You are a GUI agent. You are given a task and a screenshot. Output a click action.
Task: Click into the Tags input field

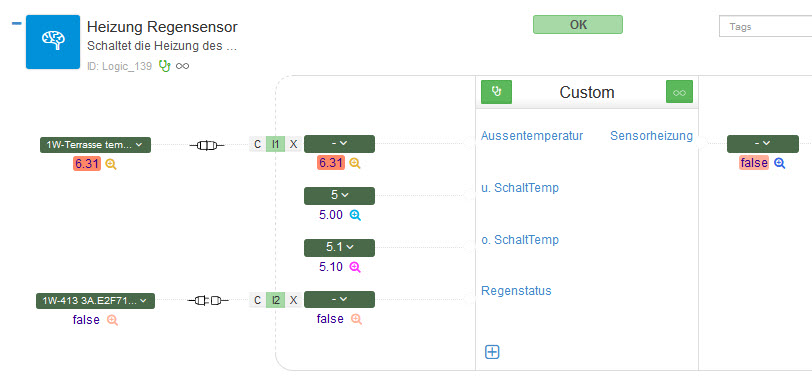click(x=765, y=26)
